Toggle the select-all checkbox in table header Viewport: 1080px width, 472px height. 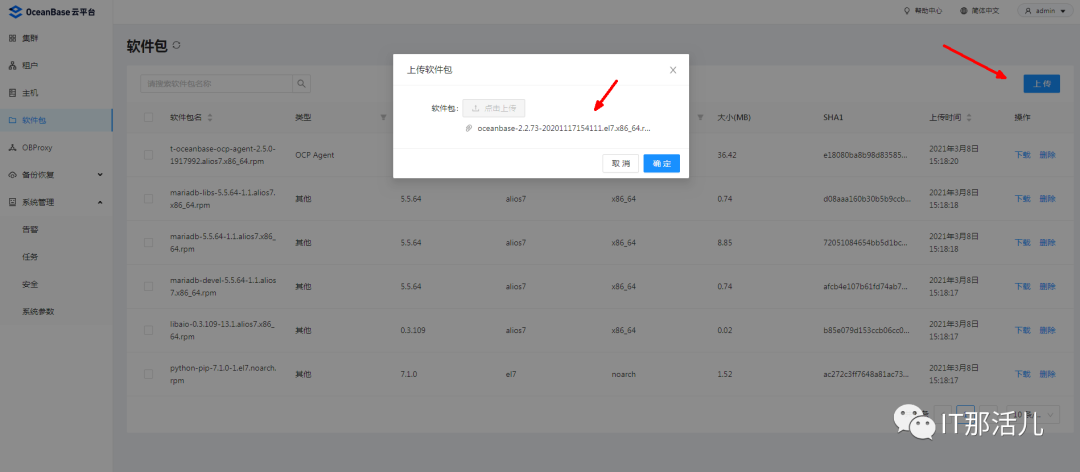[x=149, y=118]
